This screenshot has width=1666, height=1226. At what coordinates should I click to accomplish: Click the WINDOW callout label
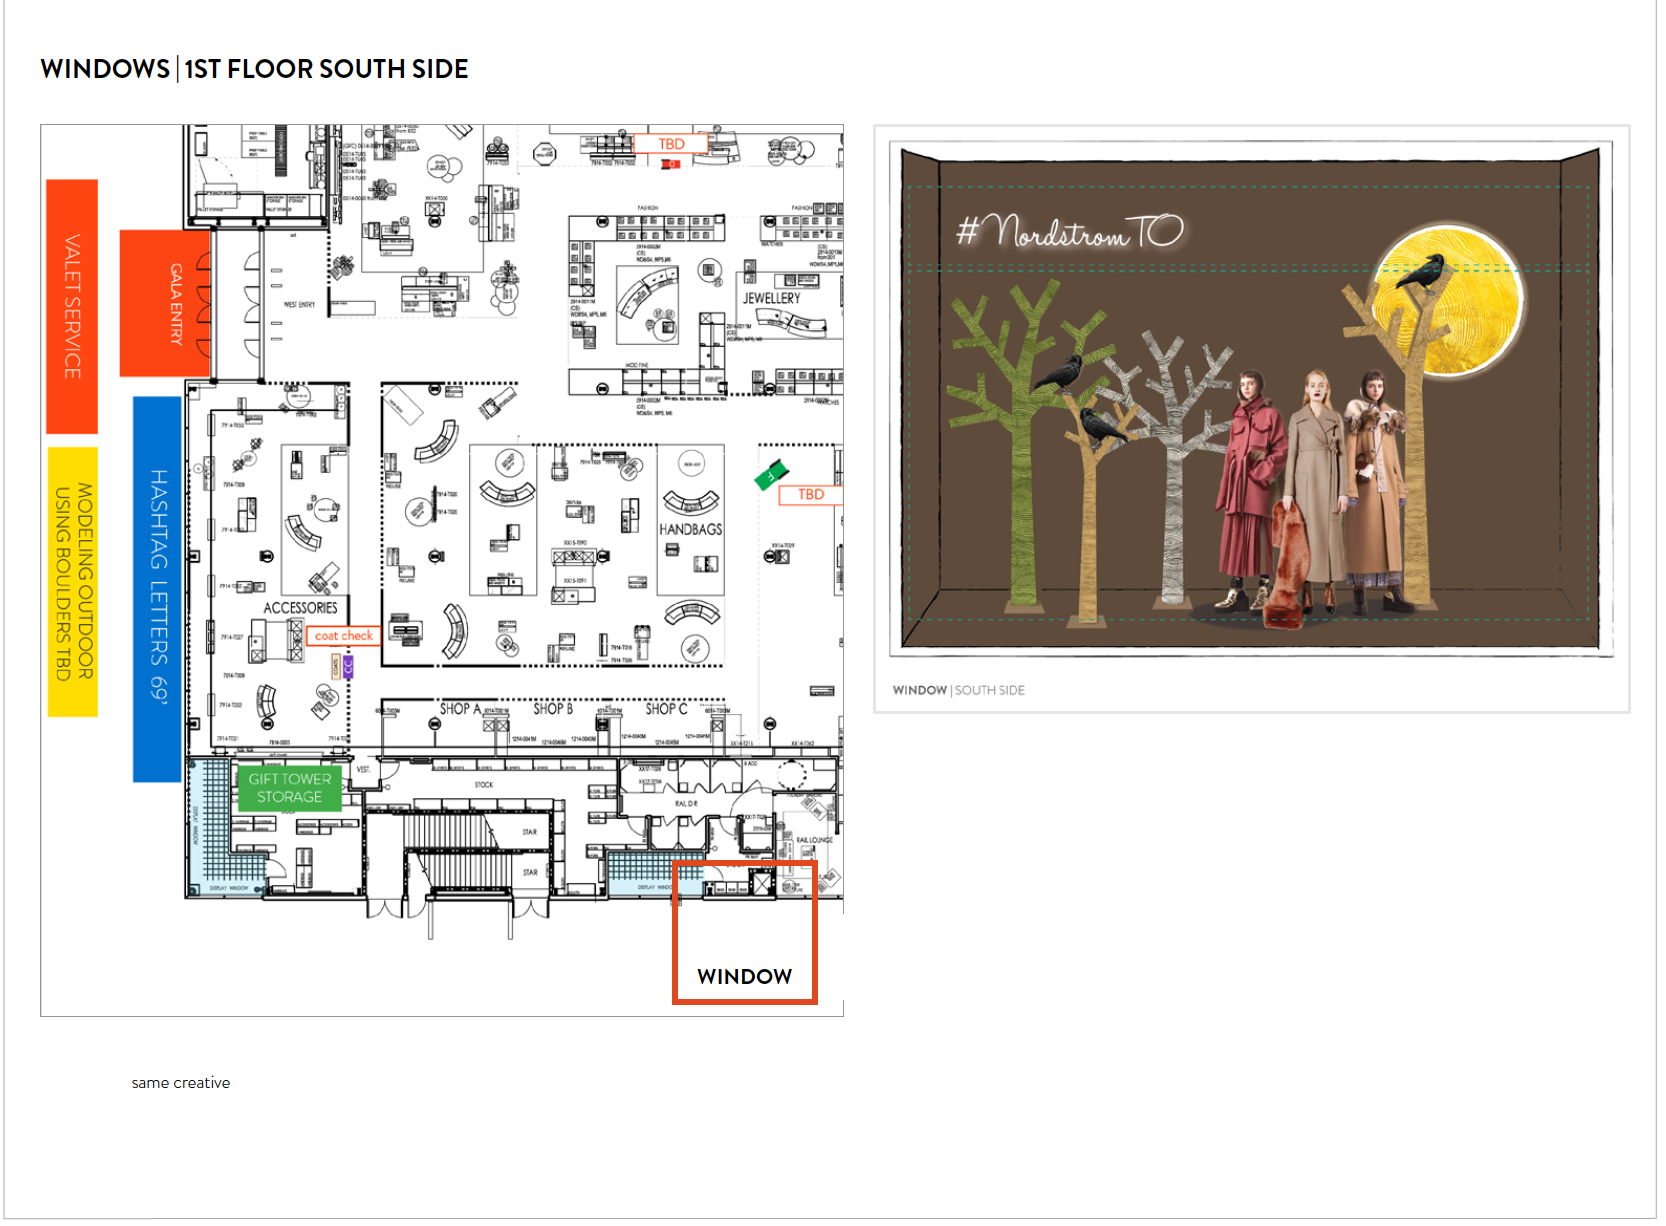pyautogui.click(x=744, y=976)
